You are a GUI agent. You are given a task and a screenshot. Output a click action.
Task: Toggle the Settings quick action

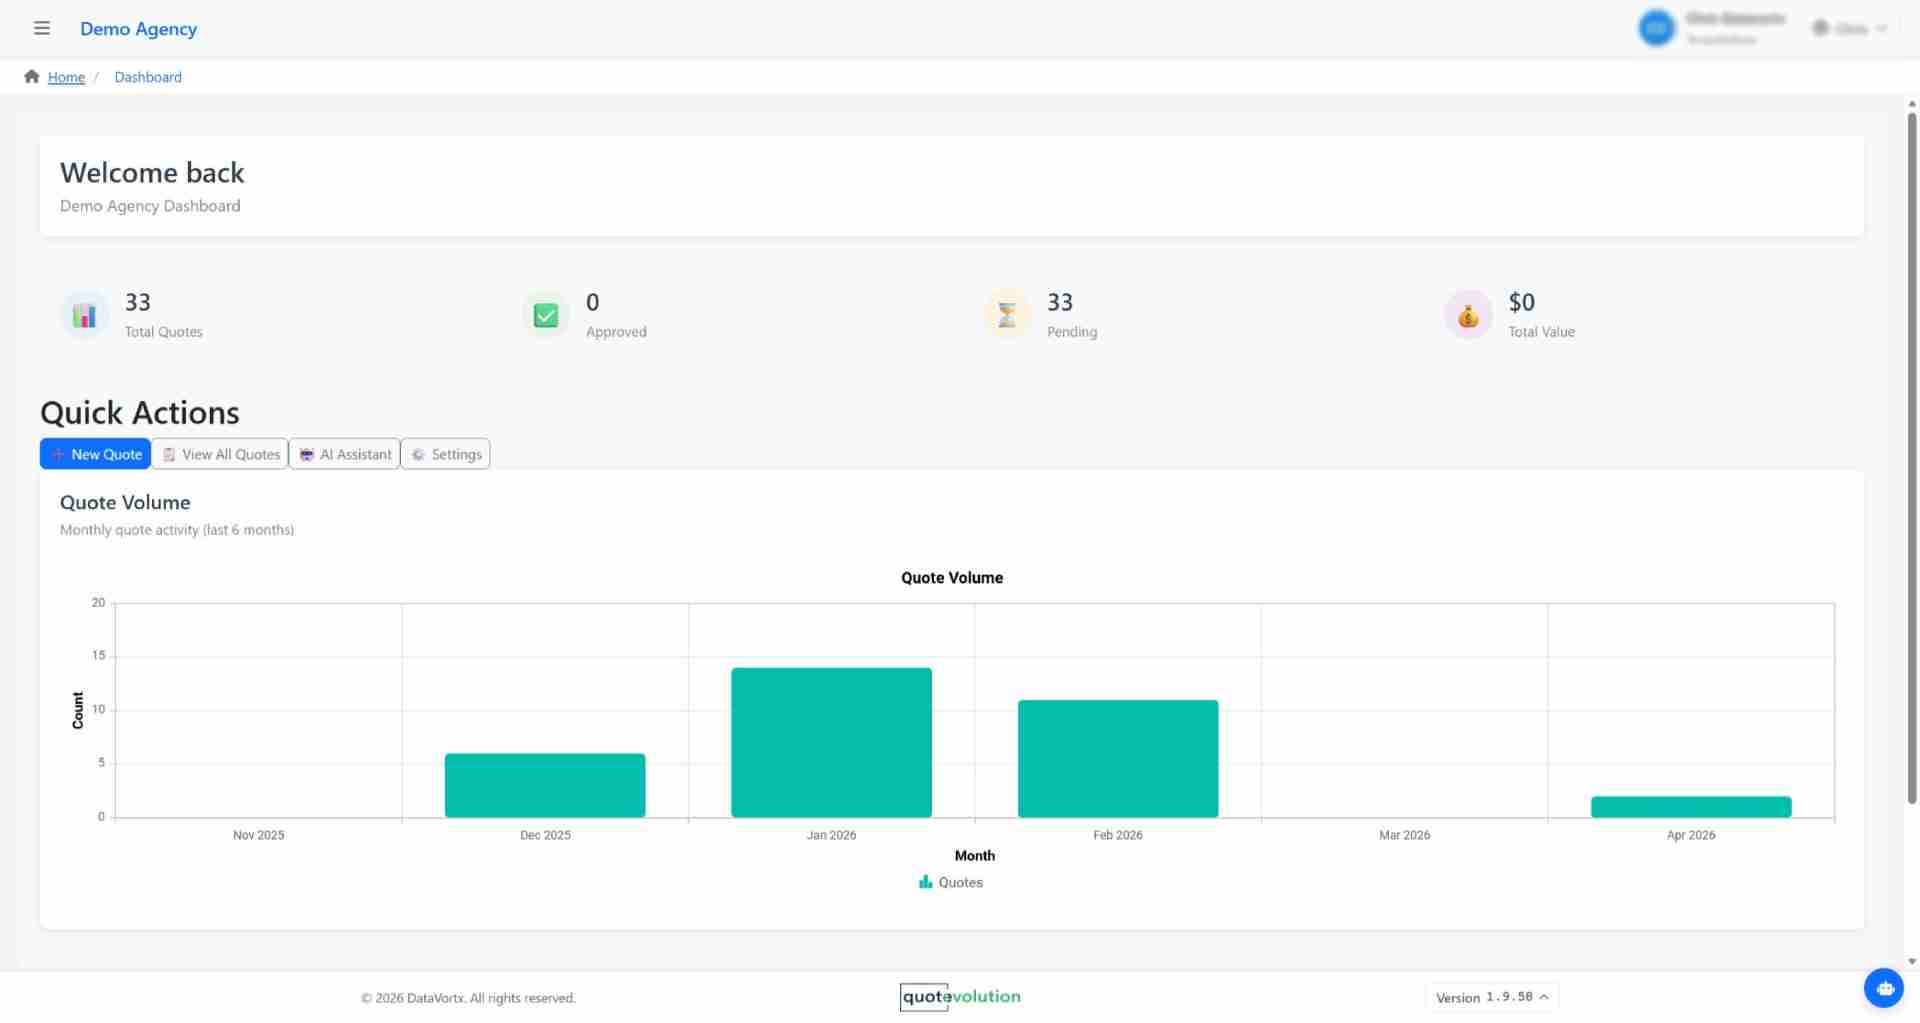445,453
